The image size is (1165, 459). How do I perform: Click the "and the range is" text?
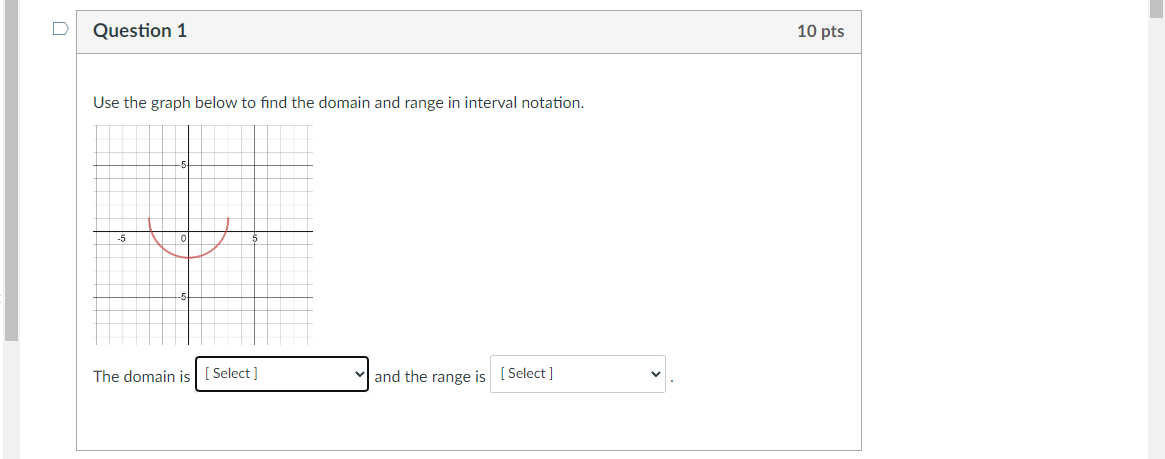[x=430, y=377]
